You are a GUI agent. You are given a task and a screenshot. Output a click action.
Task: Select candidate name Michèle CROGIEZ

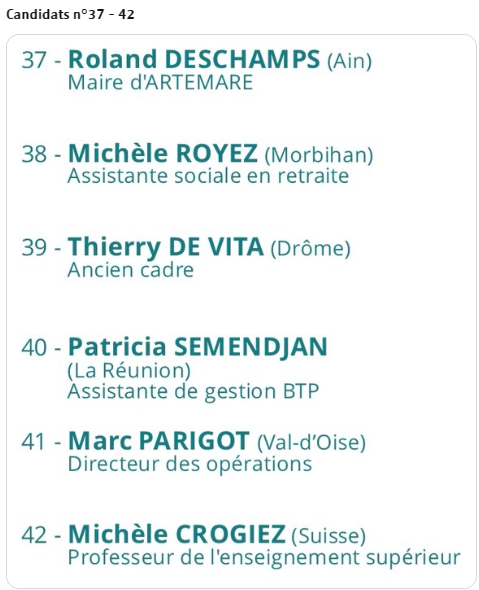(177, 534)
